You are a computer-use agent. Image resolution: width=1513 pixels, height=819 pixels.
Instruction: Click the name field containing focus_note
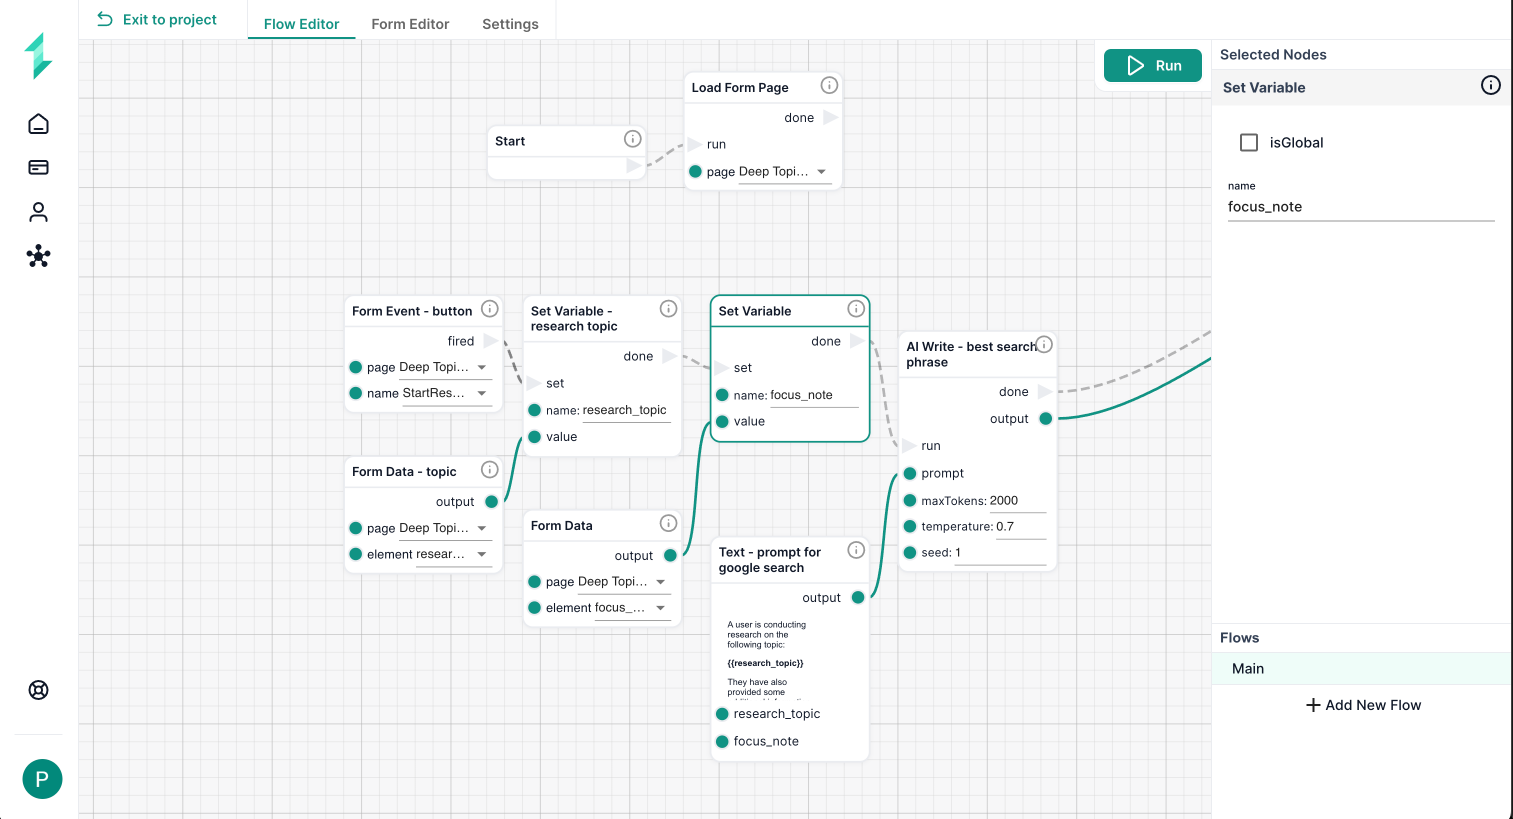[x=1361, y=207]
